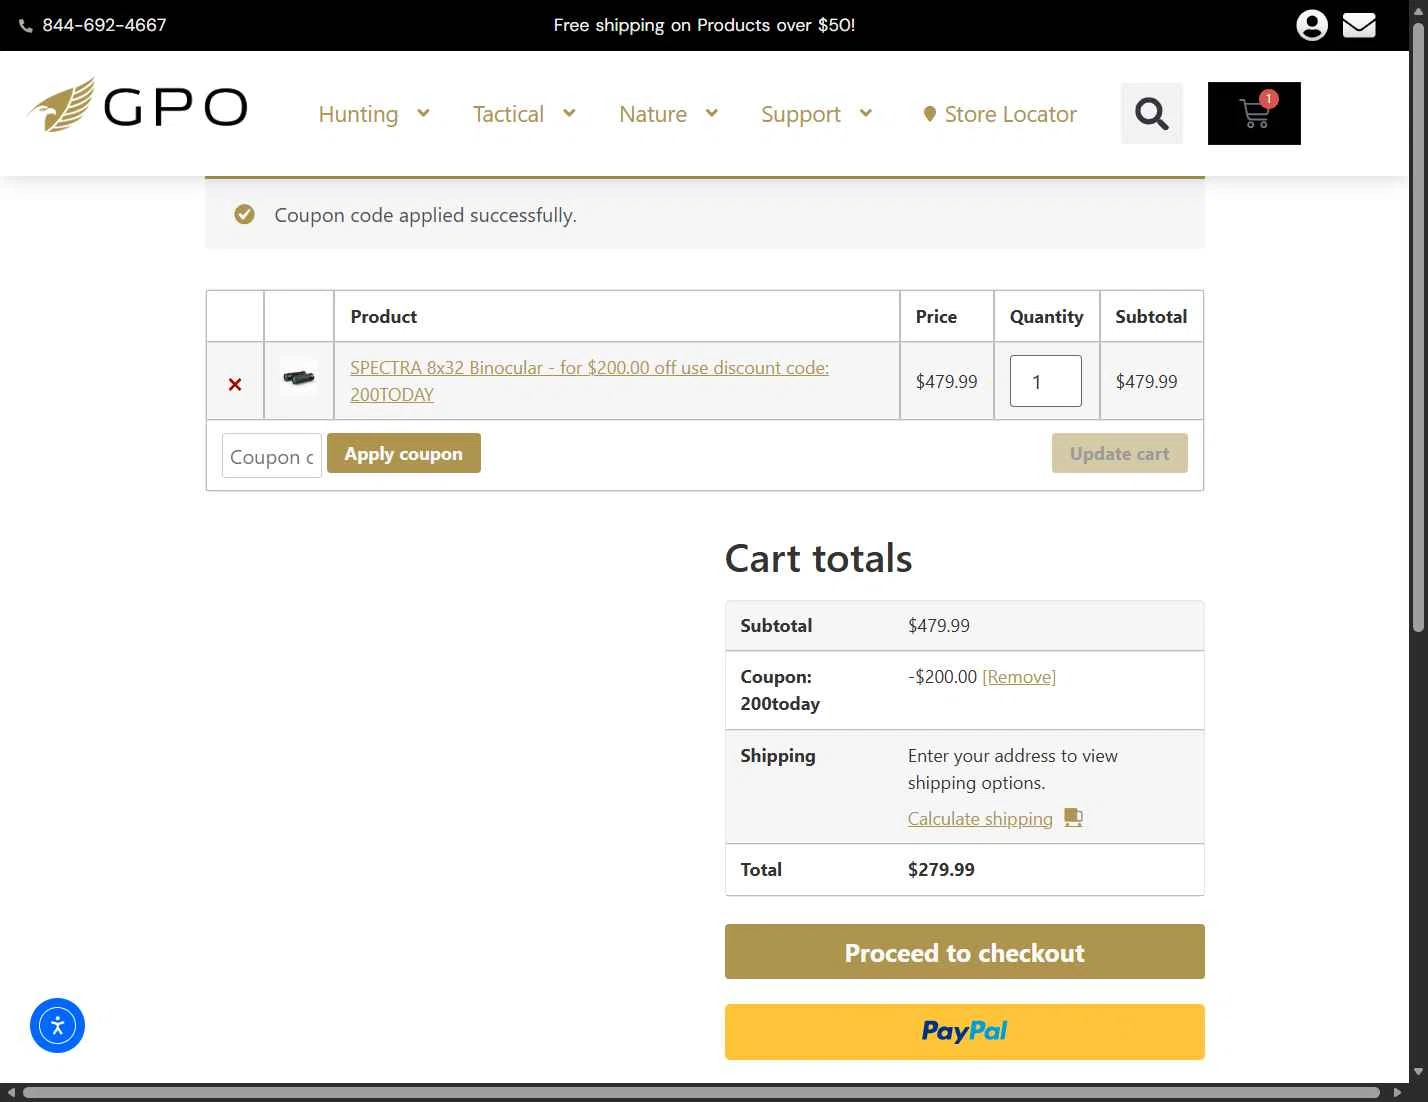The image size is (1428, 1102).
Task: Click the scroll right arrow
Action: [1398, 1092]
